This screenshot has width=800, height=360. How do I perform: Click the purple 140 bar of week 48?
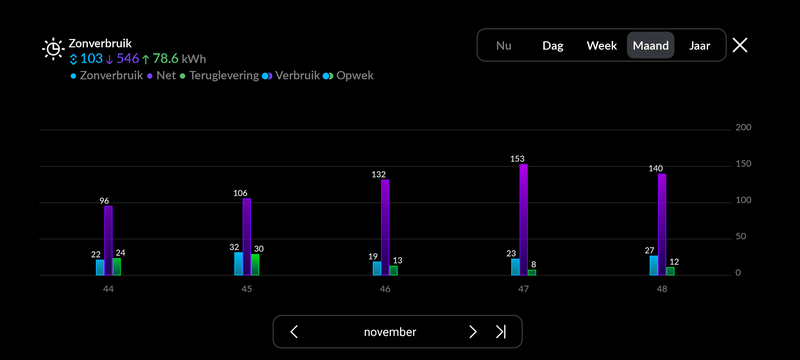click(x=662, y=224)
